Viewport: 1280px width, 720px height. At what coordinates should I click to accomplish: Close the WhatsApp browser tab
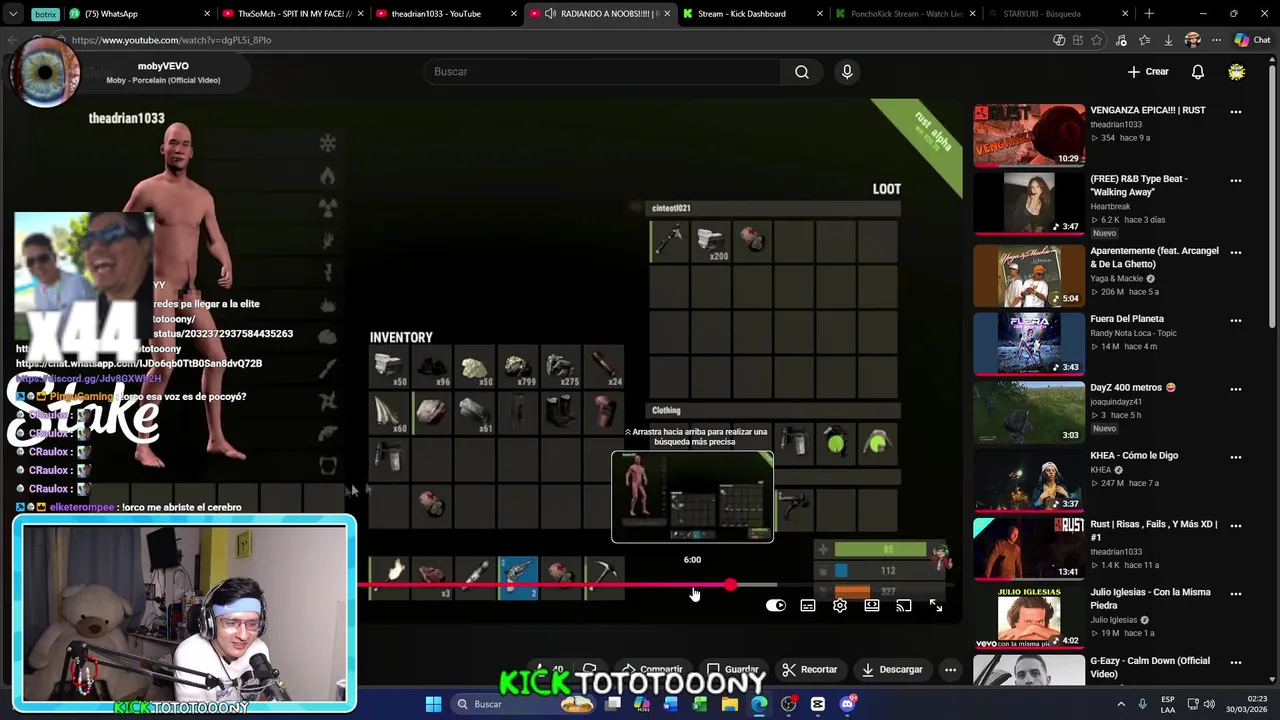click(x=208, y=14)
